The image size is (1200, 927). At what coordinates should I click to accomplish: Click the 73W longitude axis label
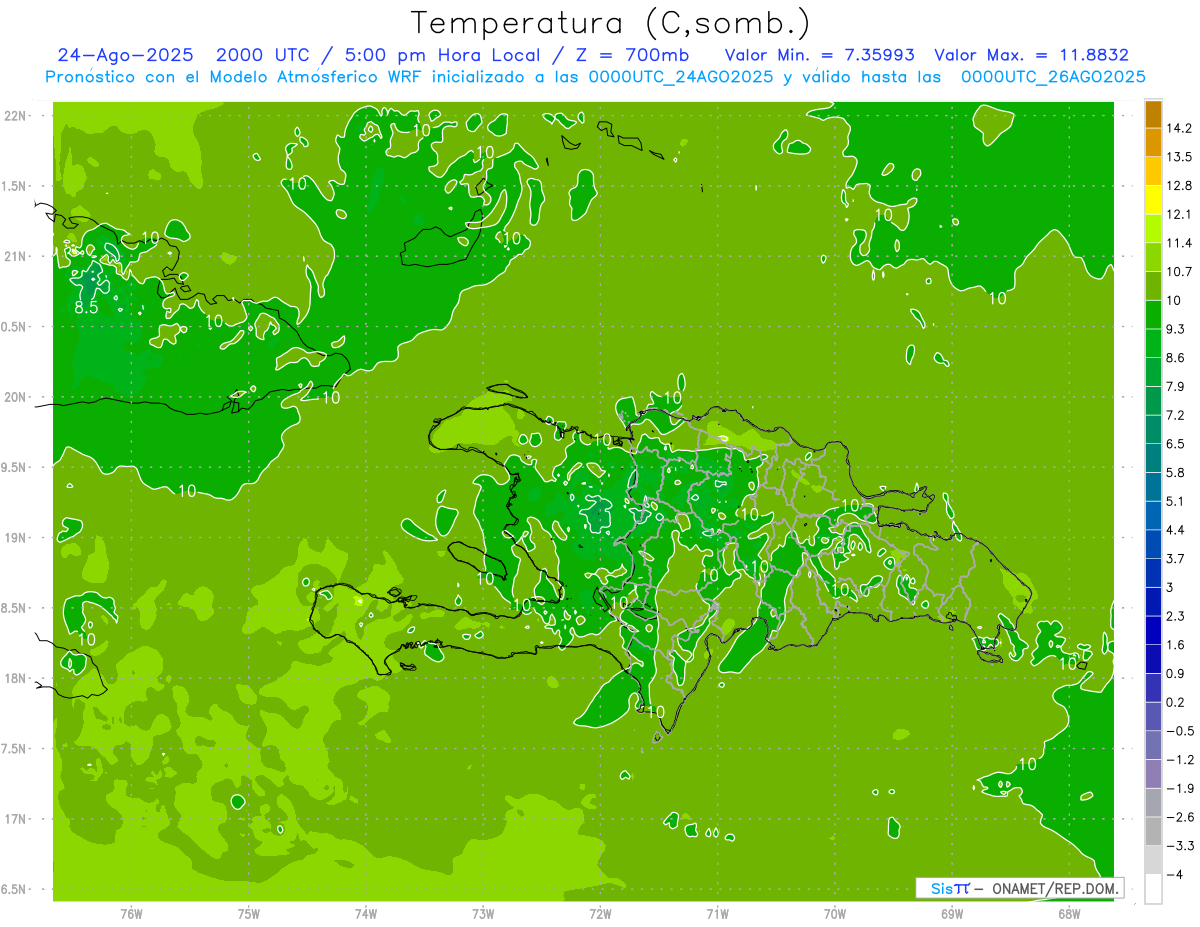[483, 914]
